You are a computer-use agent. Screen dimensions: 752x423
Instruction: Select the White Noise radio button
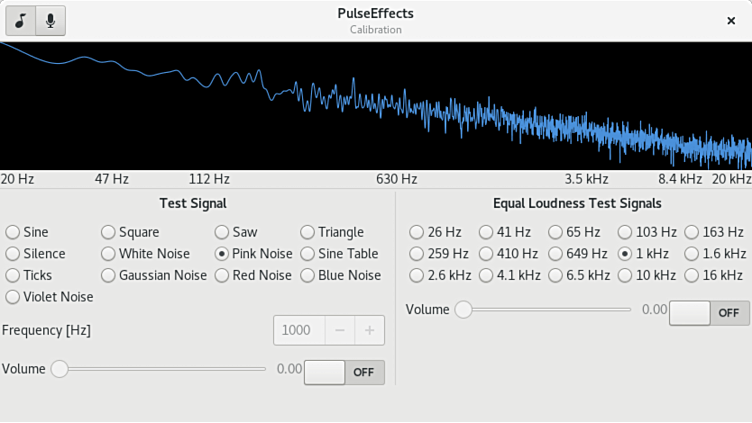109,254
